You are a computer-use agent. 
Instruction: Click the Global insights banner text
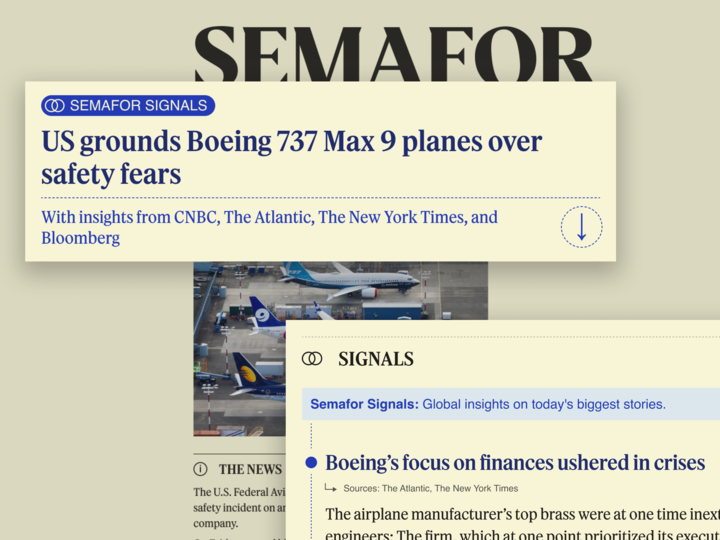(x=544, y=405)
